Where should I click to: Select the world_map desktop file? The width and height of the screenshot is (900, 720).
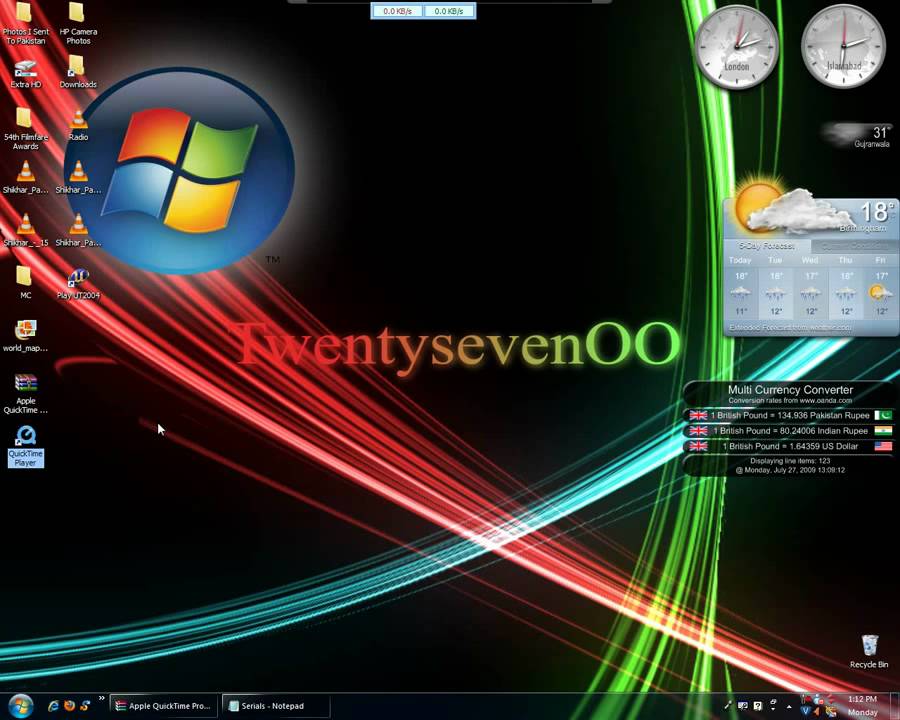click(25, 336)
